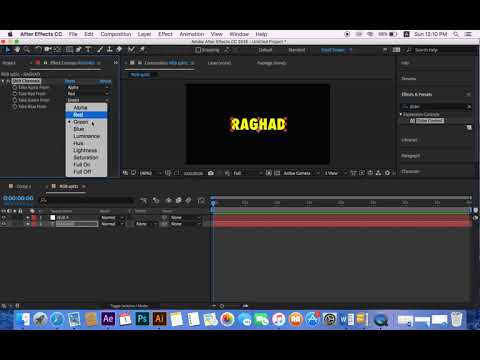Select the Standard workspace
This screenshot has height=360, width=480.
tap(297, 50)
